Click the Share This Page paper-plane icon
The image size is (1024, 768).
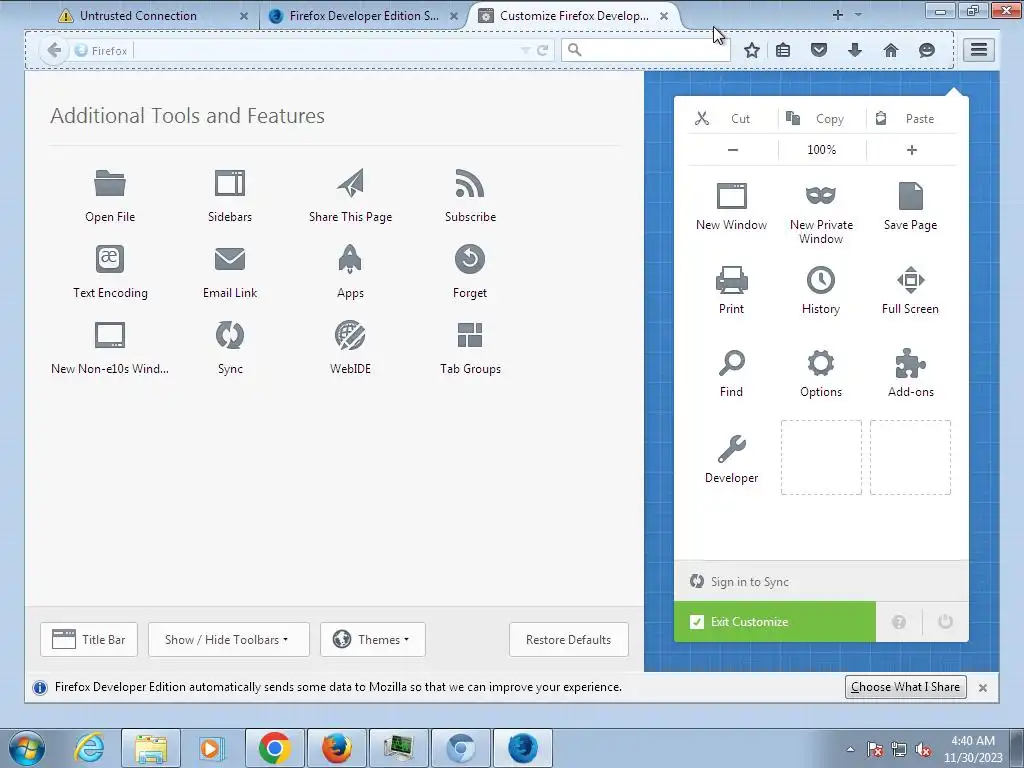click(351, 183)
